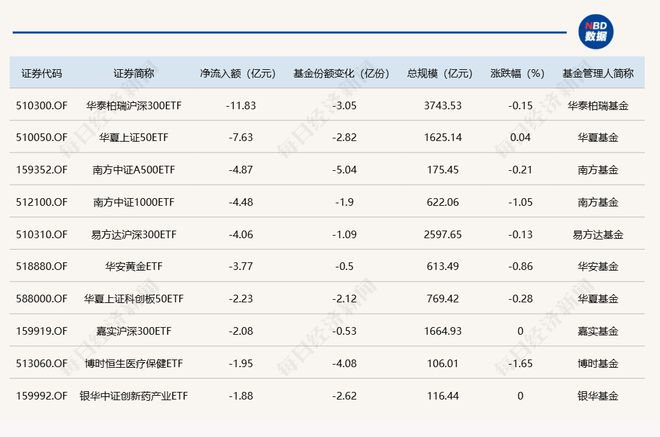Click net inflow value -11.83

[x=241, y=105]
